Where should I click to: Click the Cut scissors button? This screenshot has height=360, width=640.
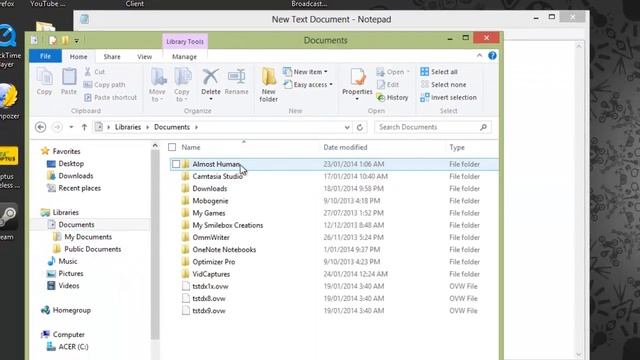coord(95,72)
